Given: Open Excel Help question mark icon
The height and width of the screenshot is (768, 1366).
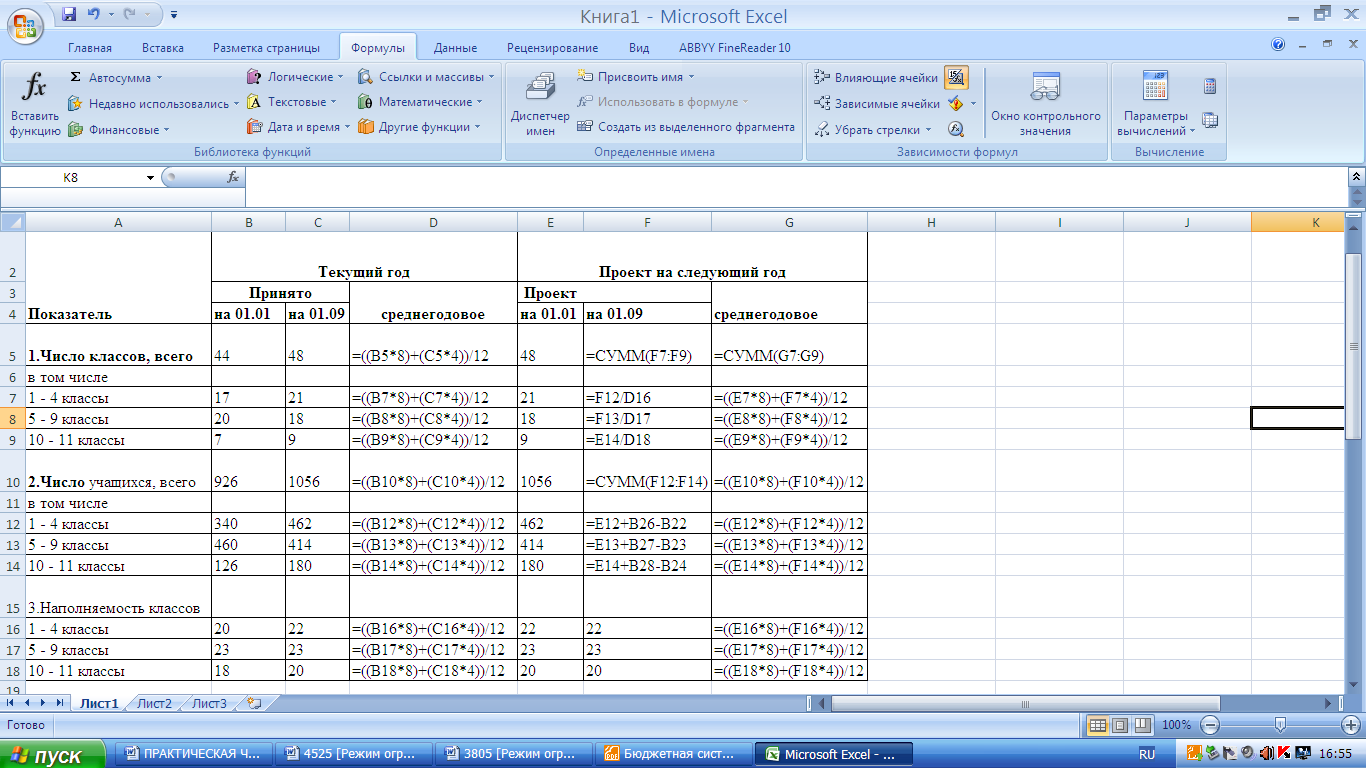Looking at the screenshot, I should (x=1278, y=45).
